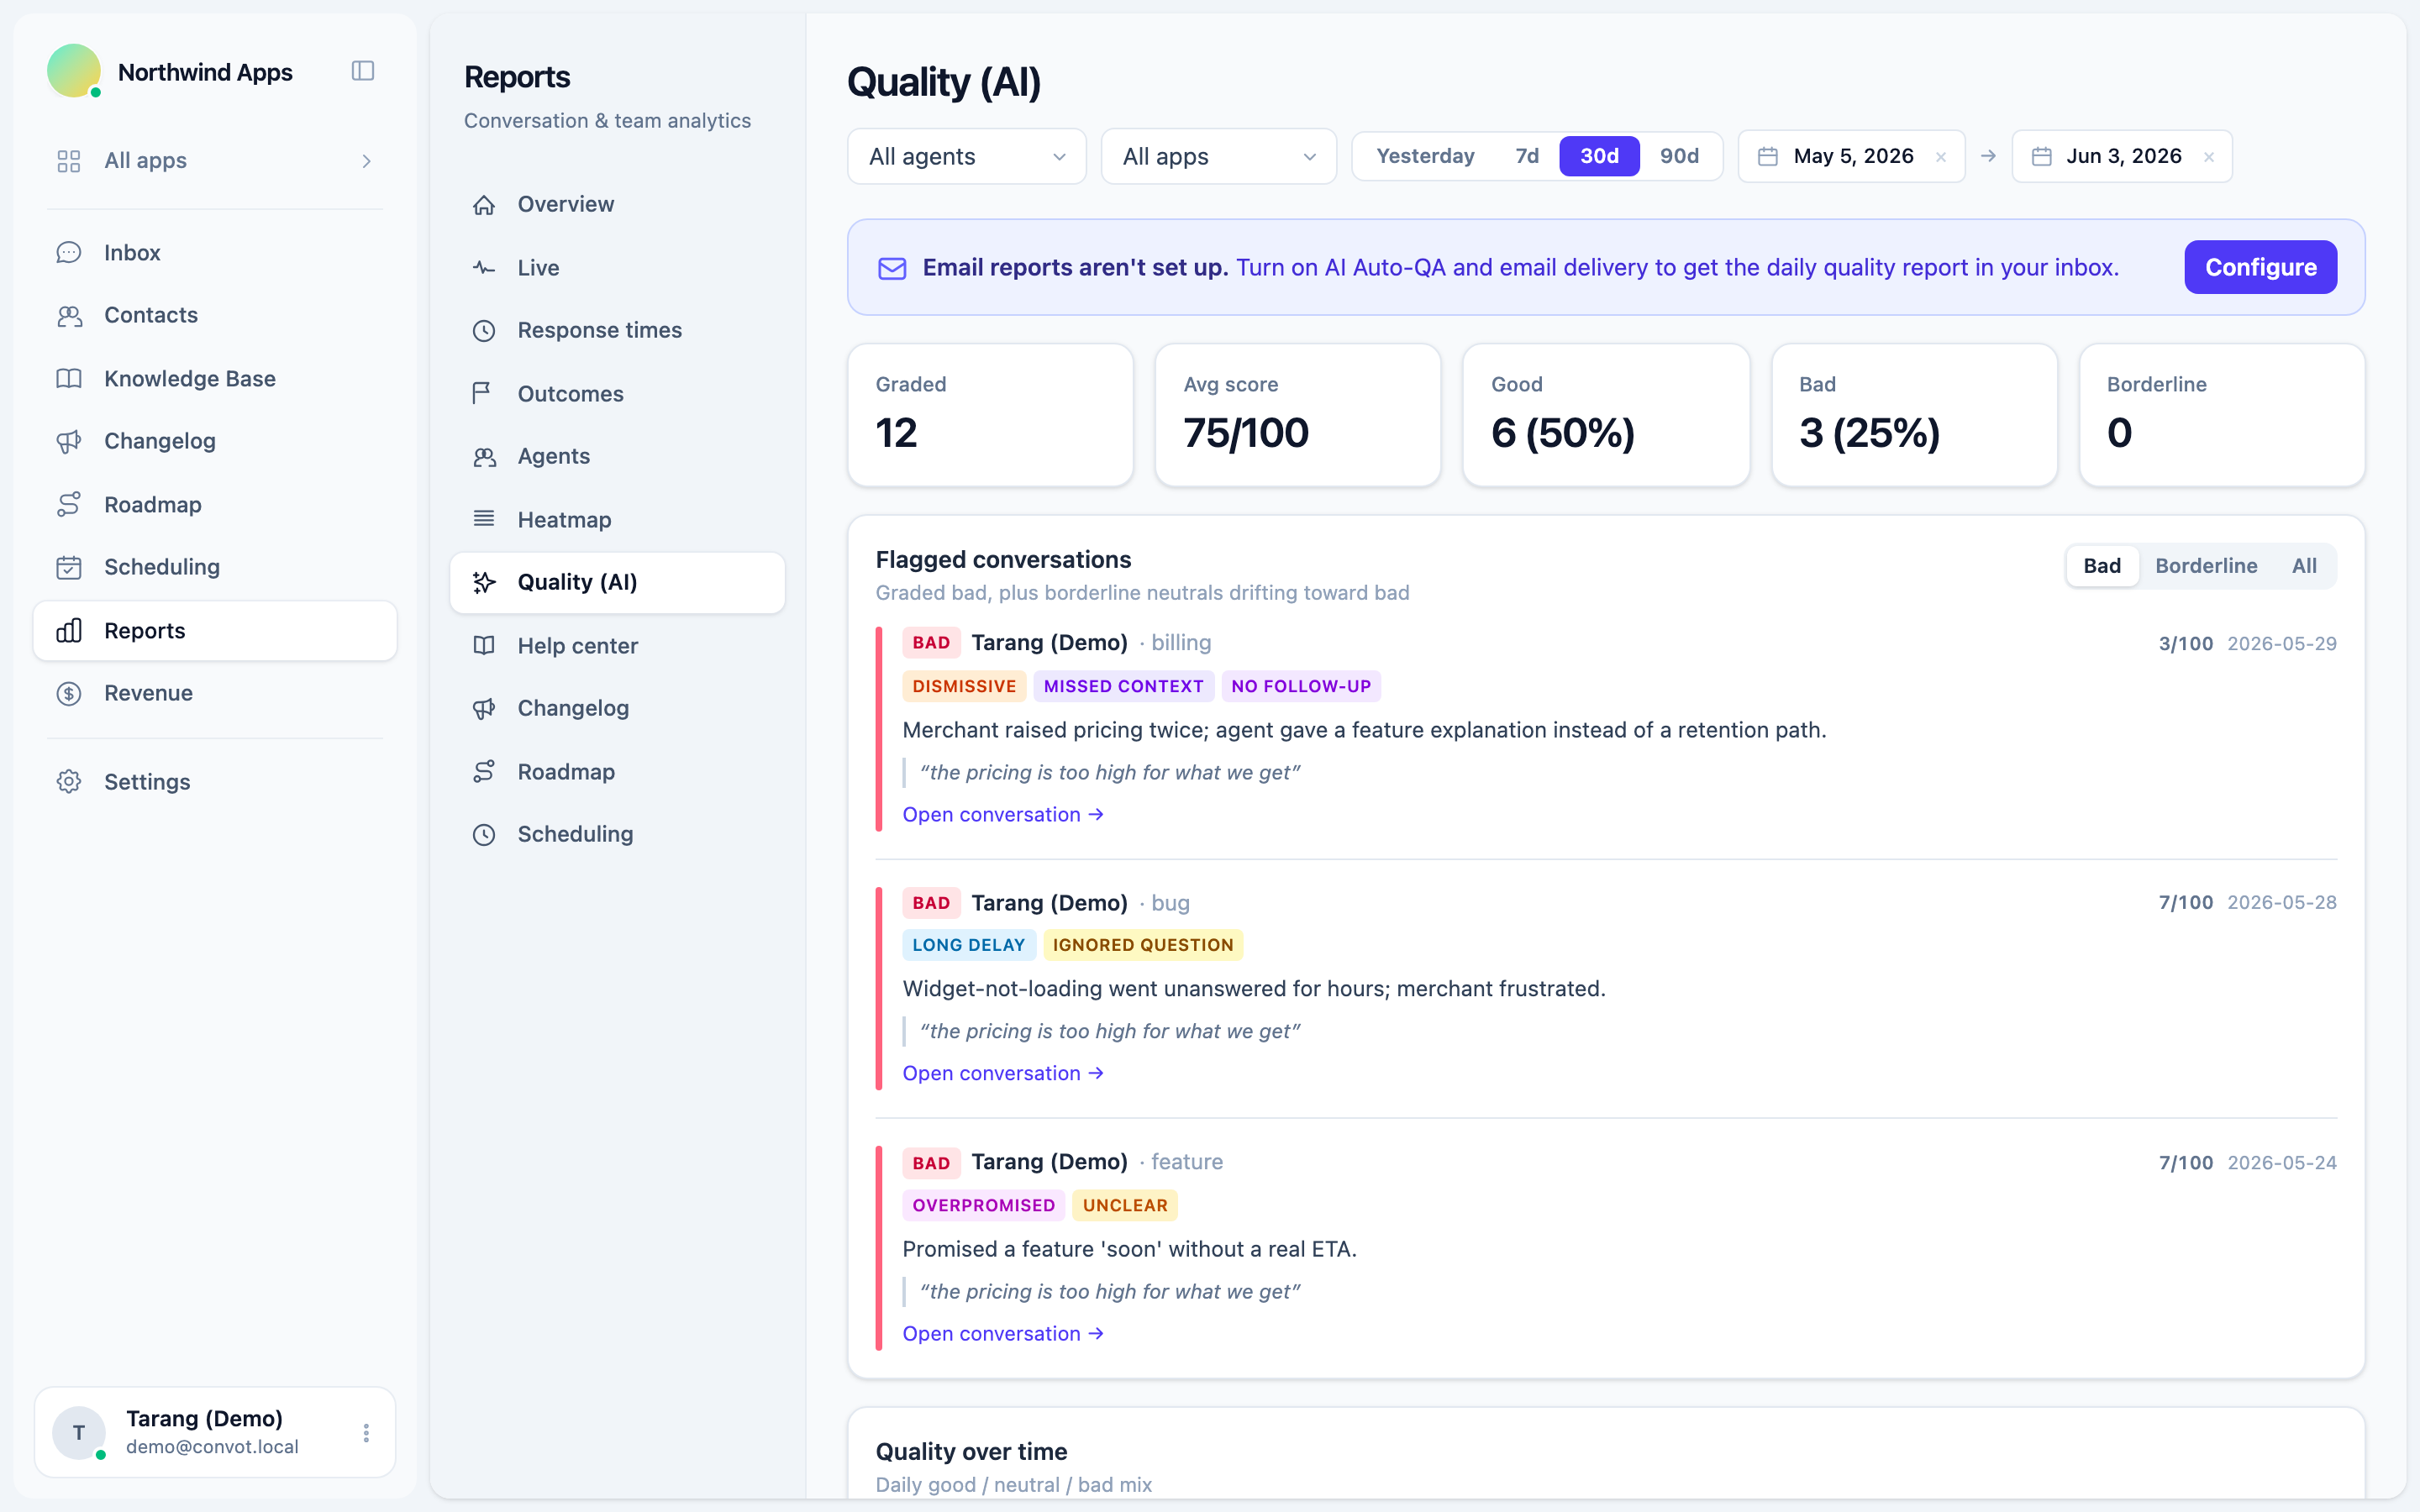
Task: Open the All agents dropdown
Action: click(x=966, y=157)
